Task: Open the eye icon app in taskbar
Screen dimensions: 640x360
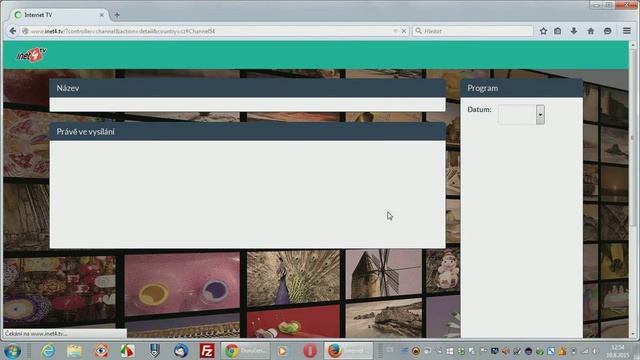Action: [101, 351]
